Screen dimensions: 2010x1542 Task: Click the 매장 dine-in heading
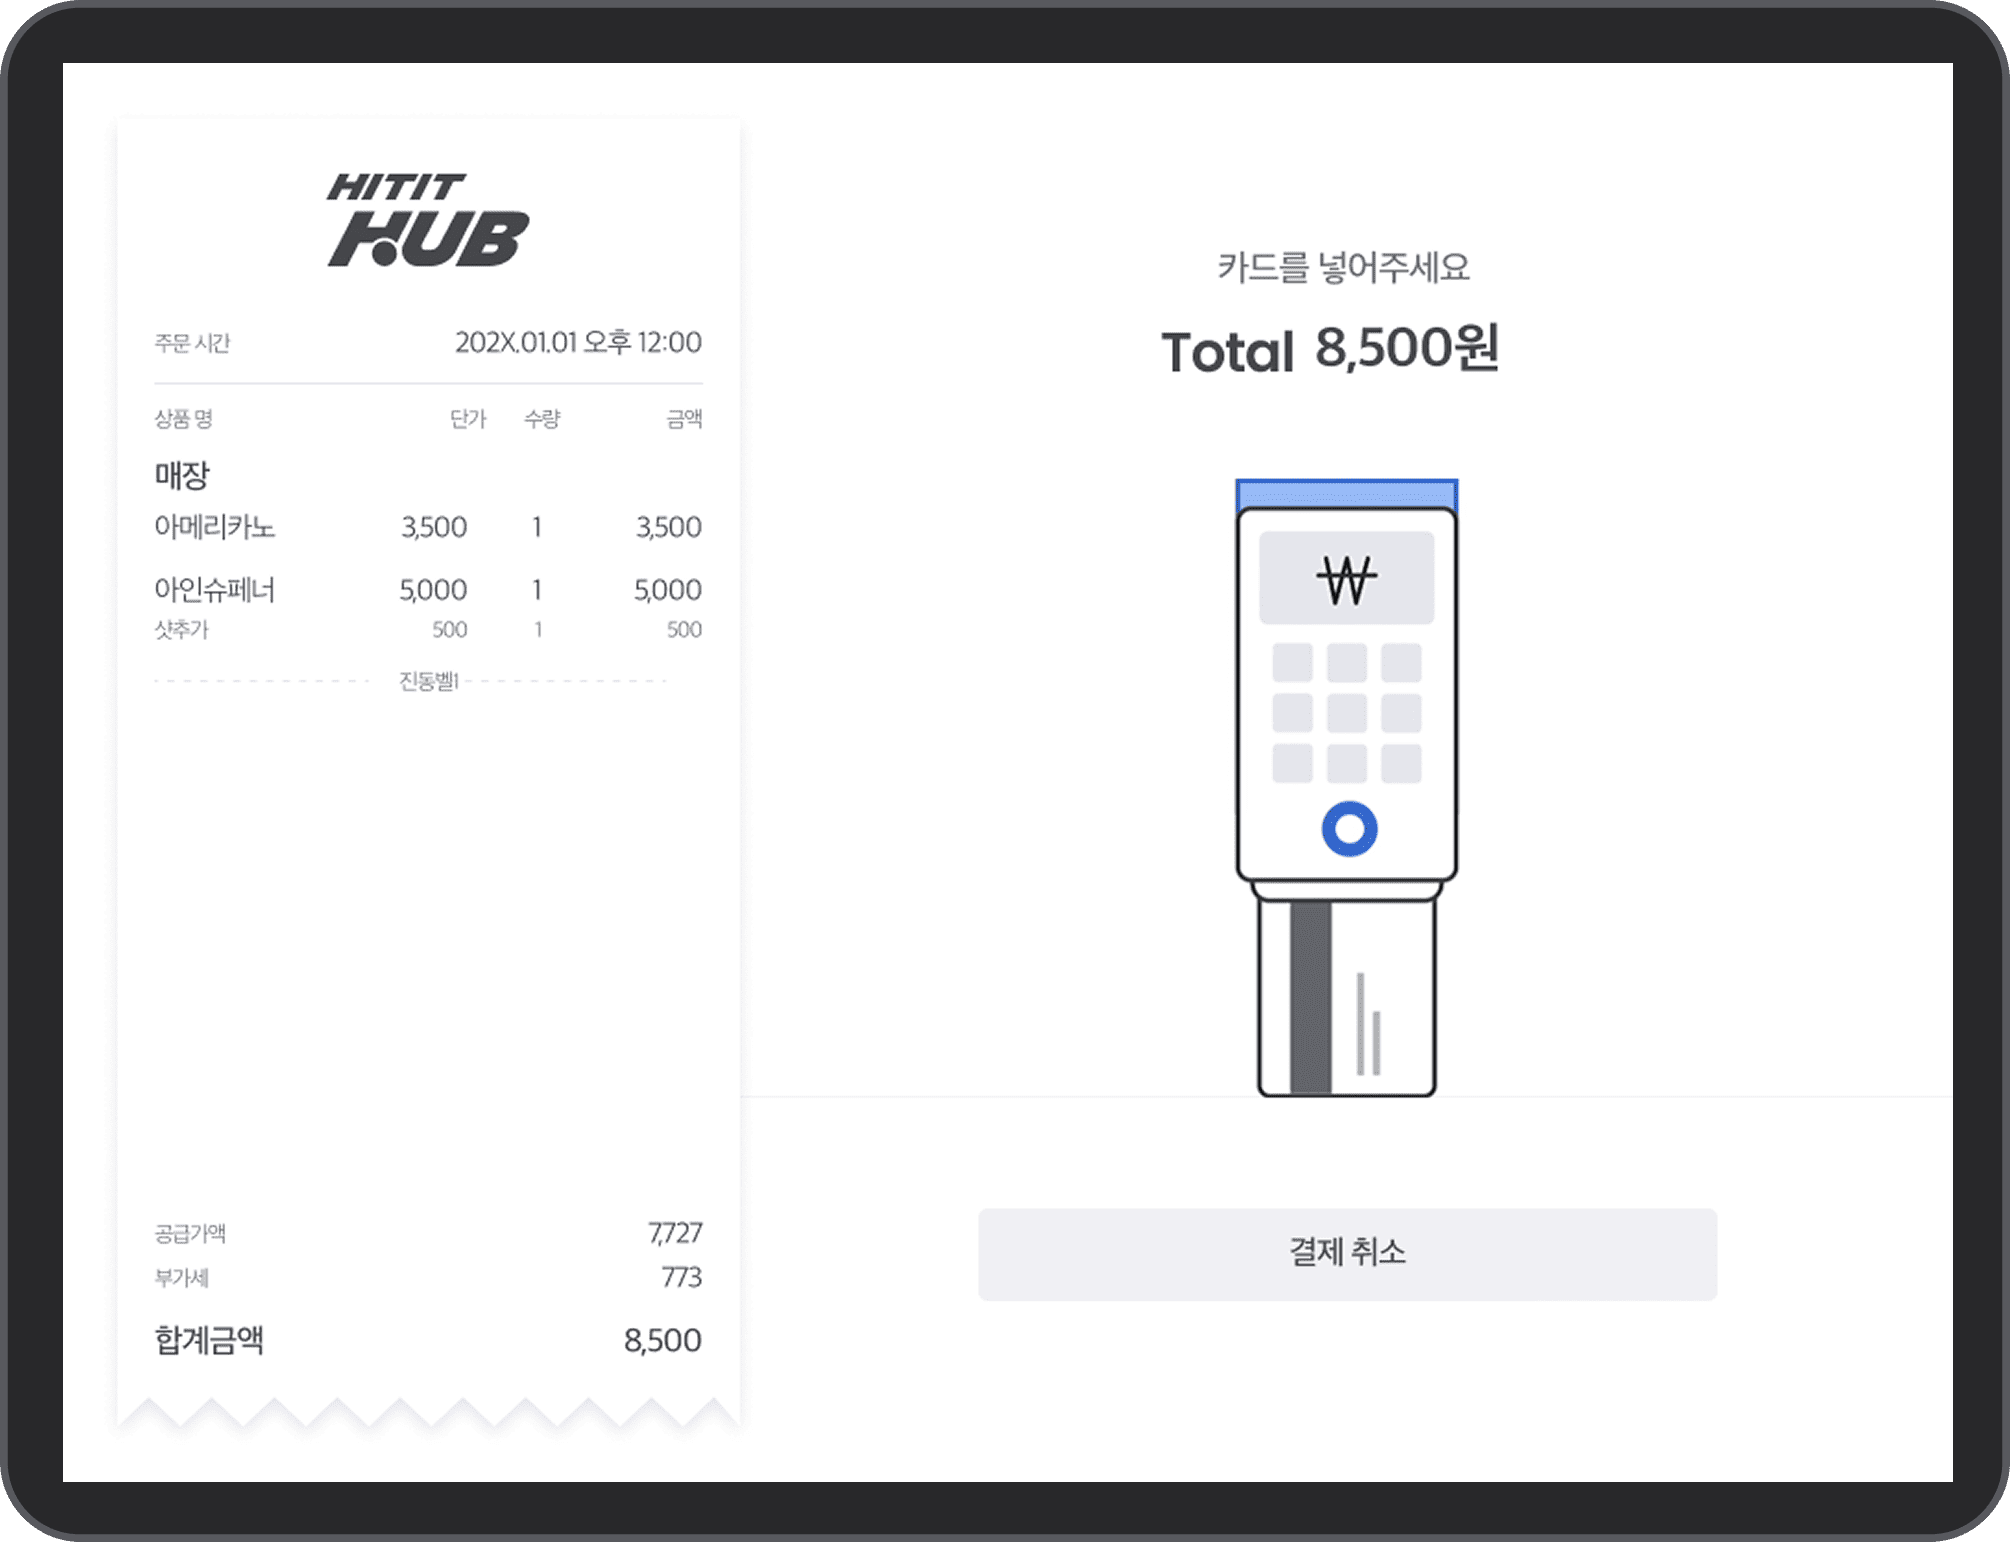point(182,475)
